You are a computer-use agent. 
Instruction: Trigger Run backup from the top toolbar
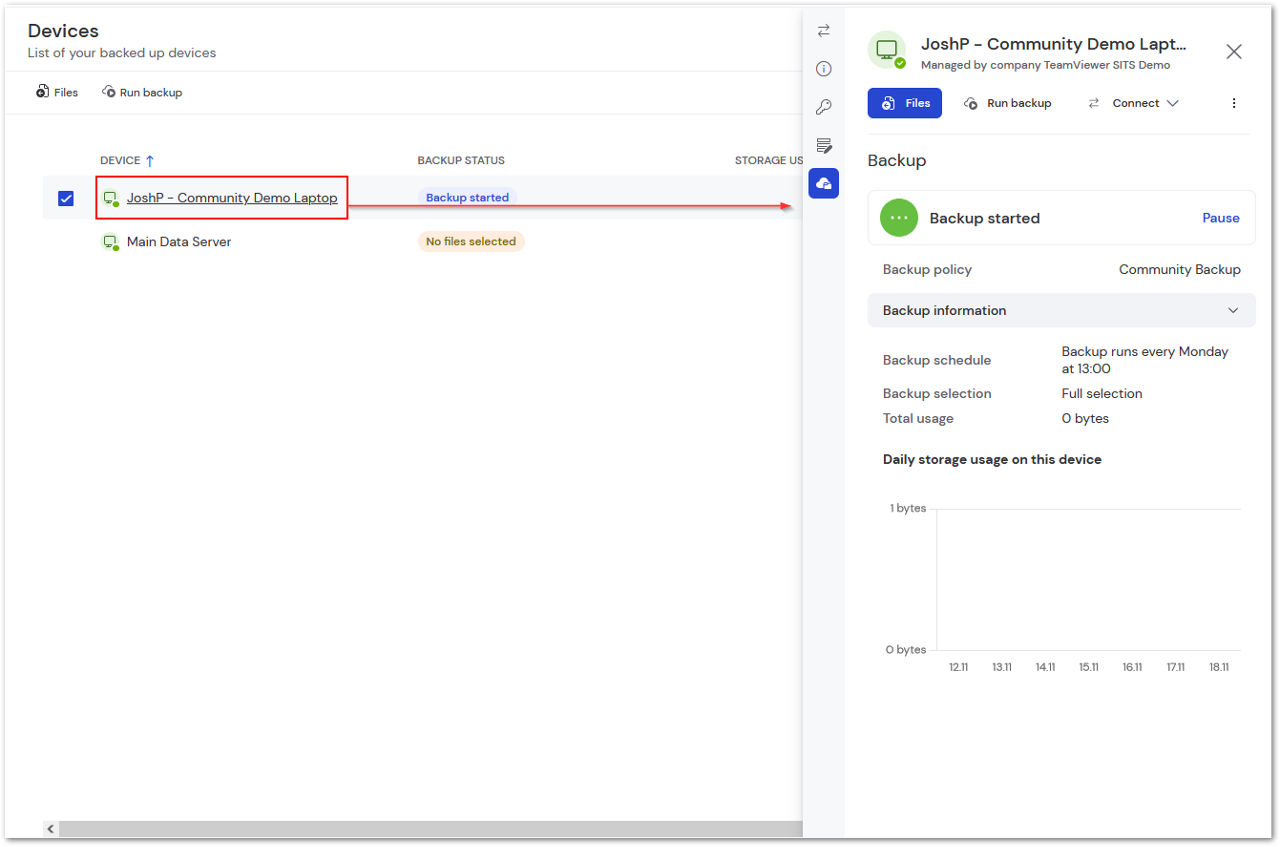(141, 91)
